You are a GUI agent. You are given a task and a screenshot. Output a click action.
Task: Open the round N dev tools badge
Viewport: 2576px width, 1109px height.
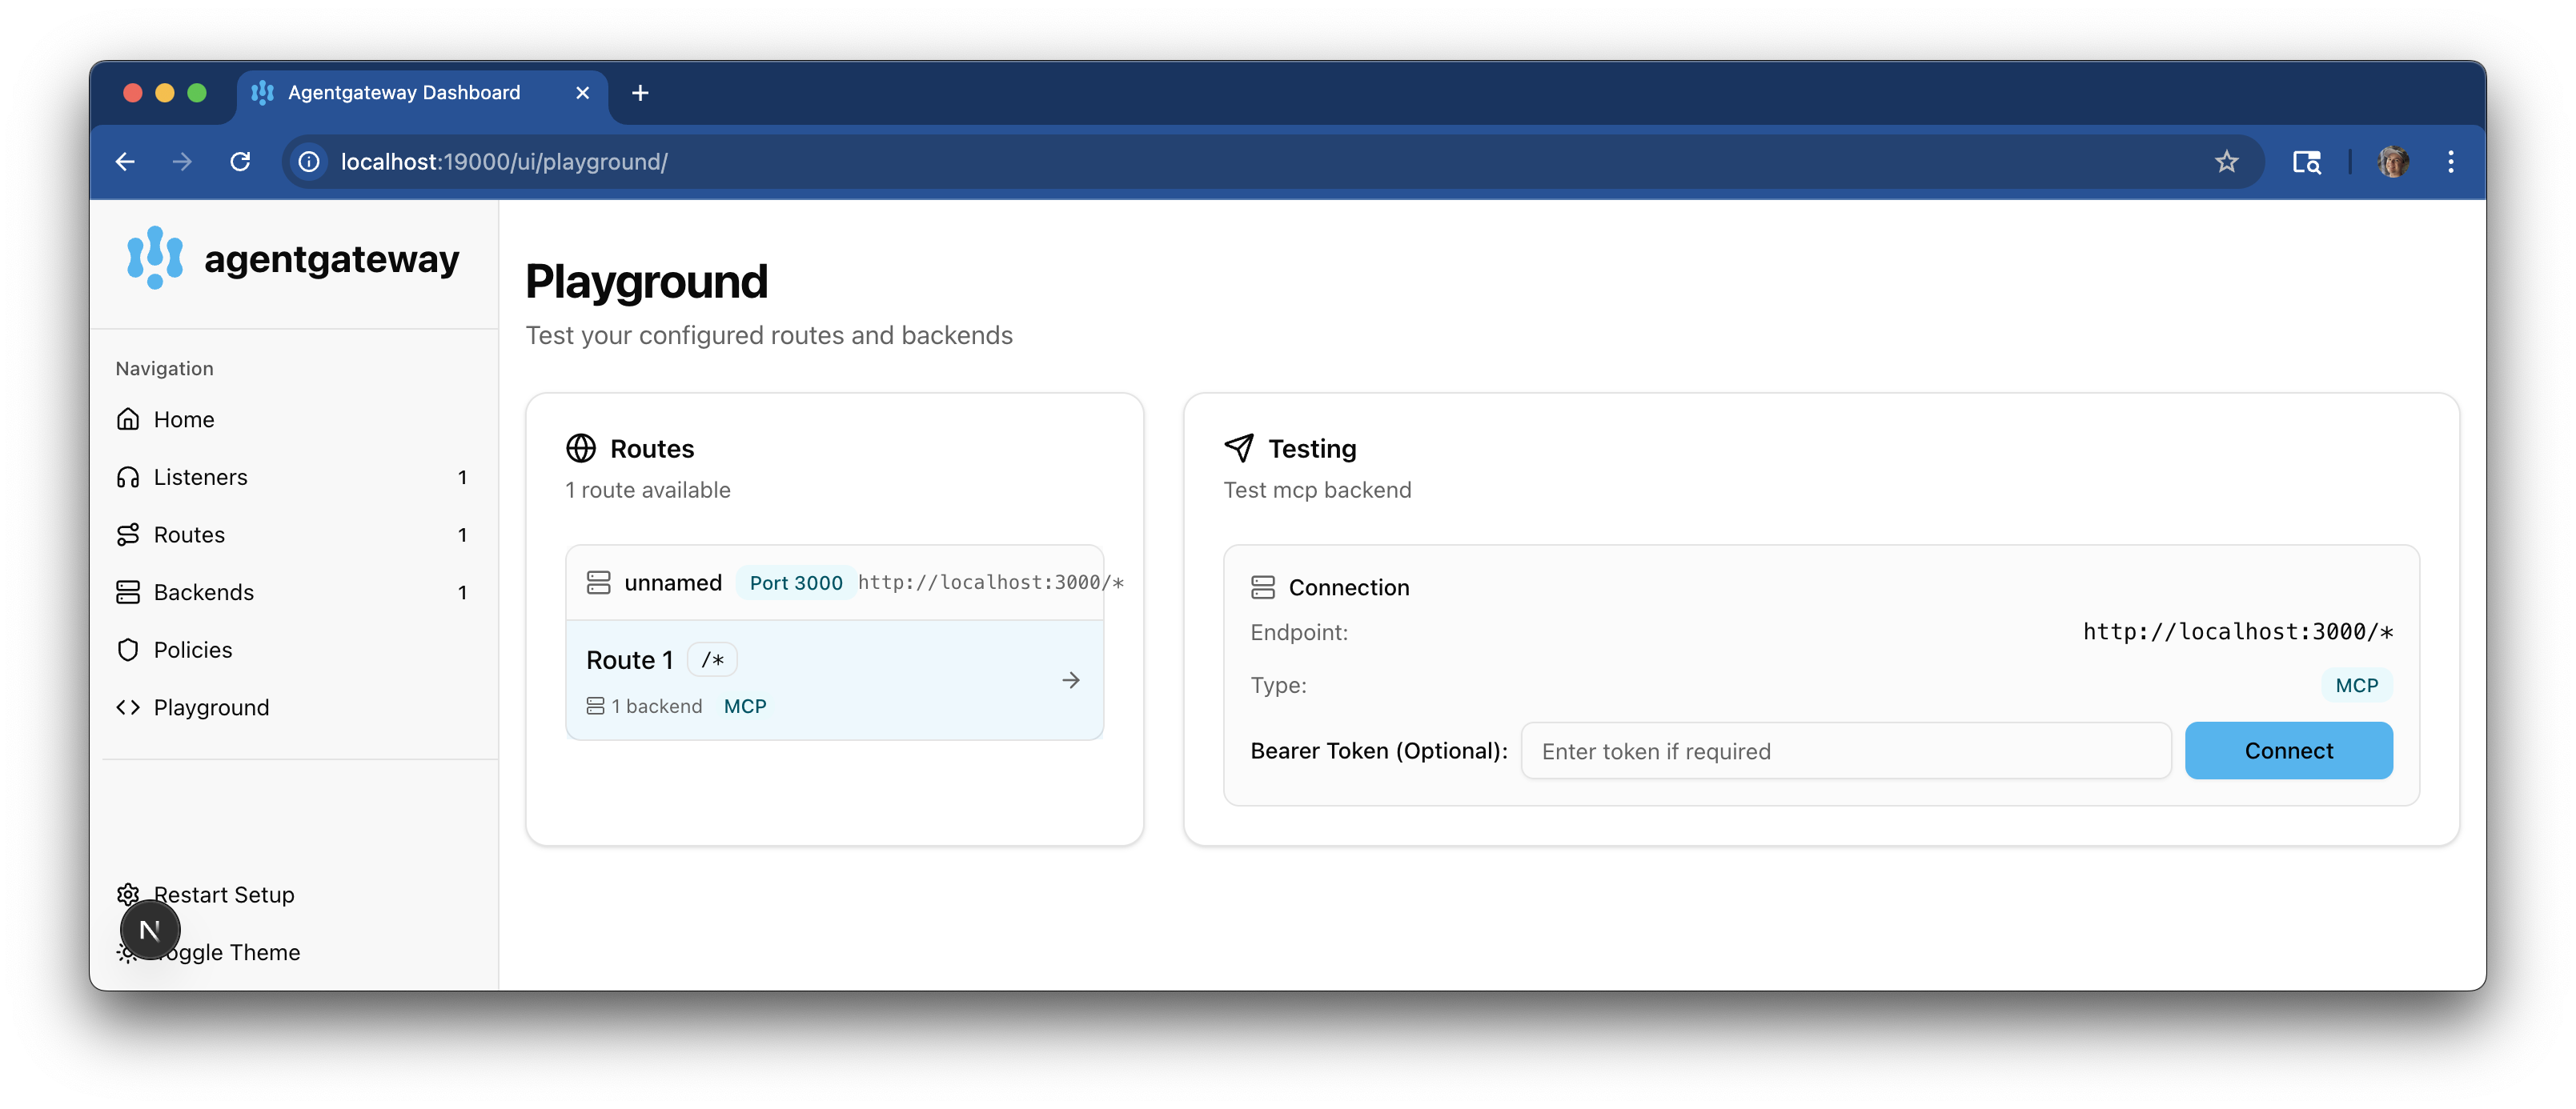coord(150,930)
